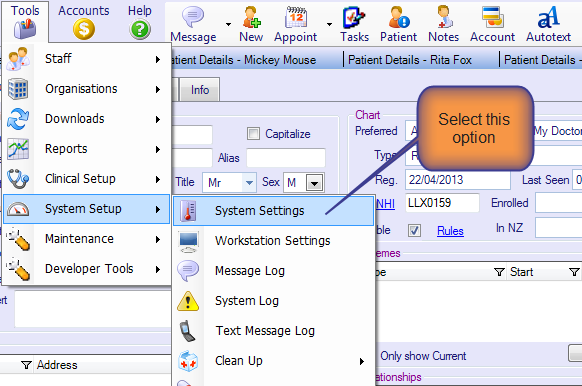Image resolution: width=582 pixels, height=386 pixels.
Task: Click the System Log warning triangle icon
Action: (x=188, y=301)
